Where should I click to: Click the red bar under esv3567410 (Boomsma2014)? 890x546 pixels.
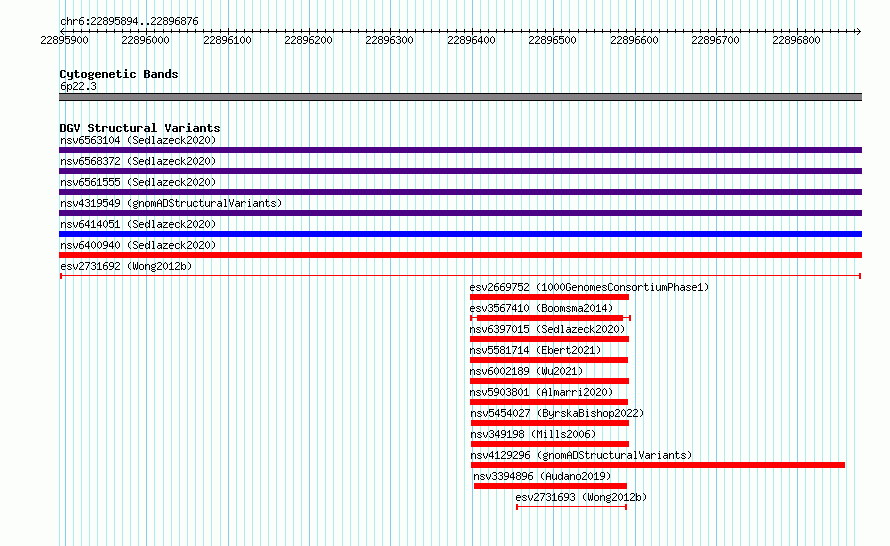pos(550,318)
